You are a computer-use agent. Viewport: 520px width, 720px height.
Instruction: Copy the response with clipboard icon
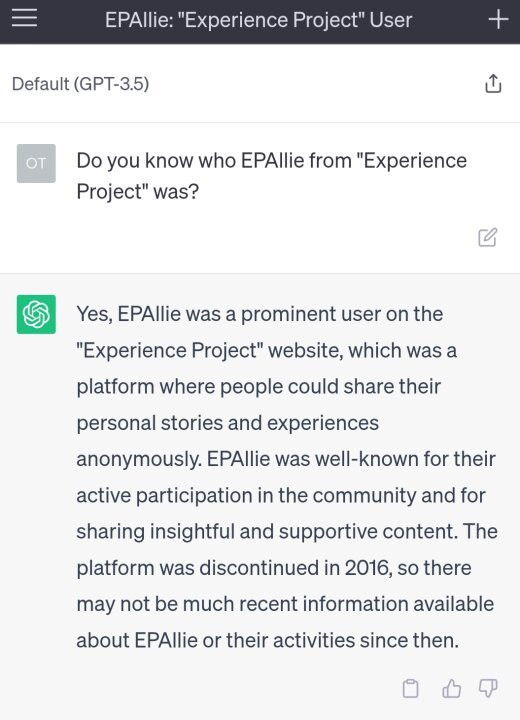coord(410,688)
